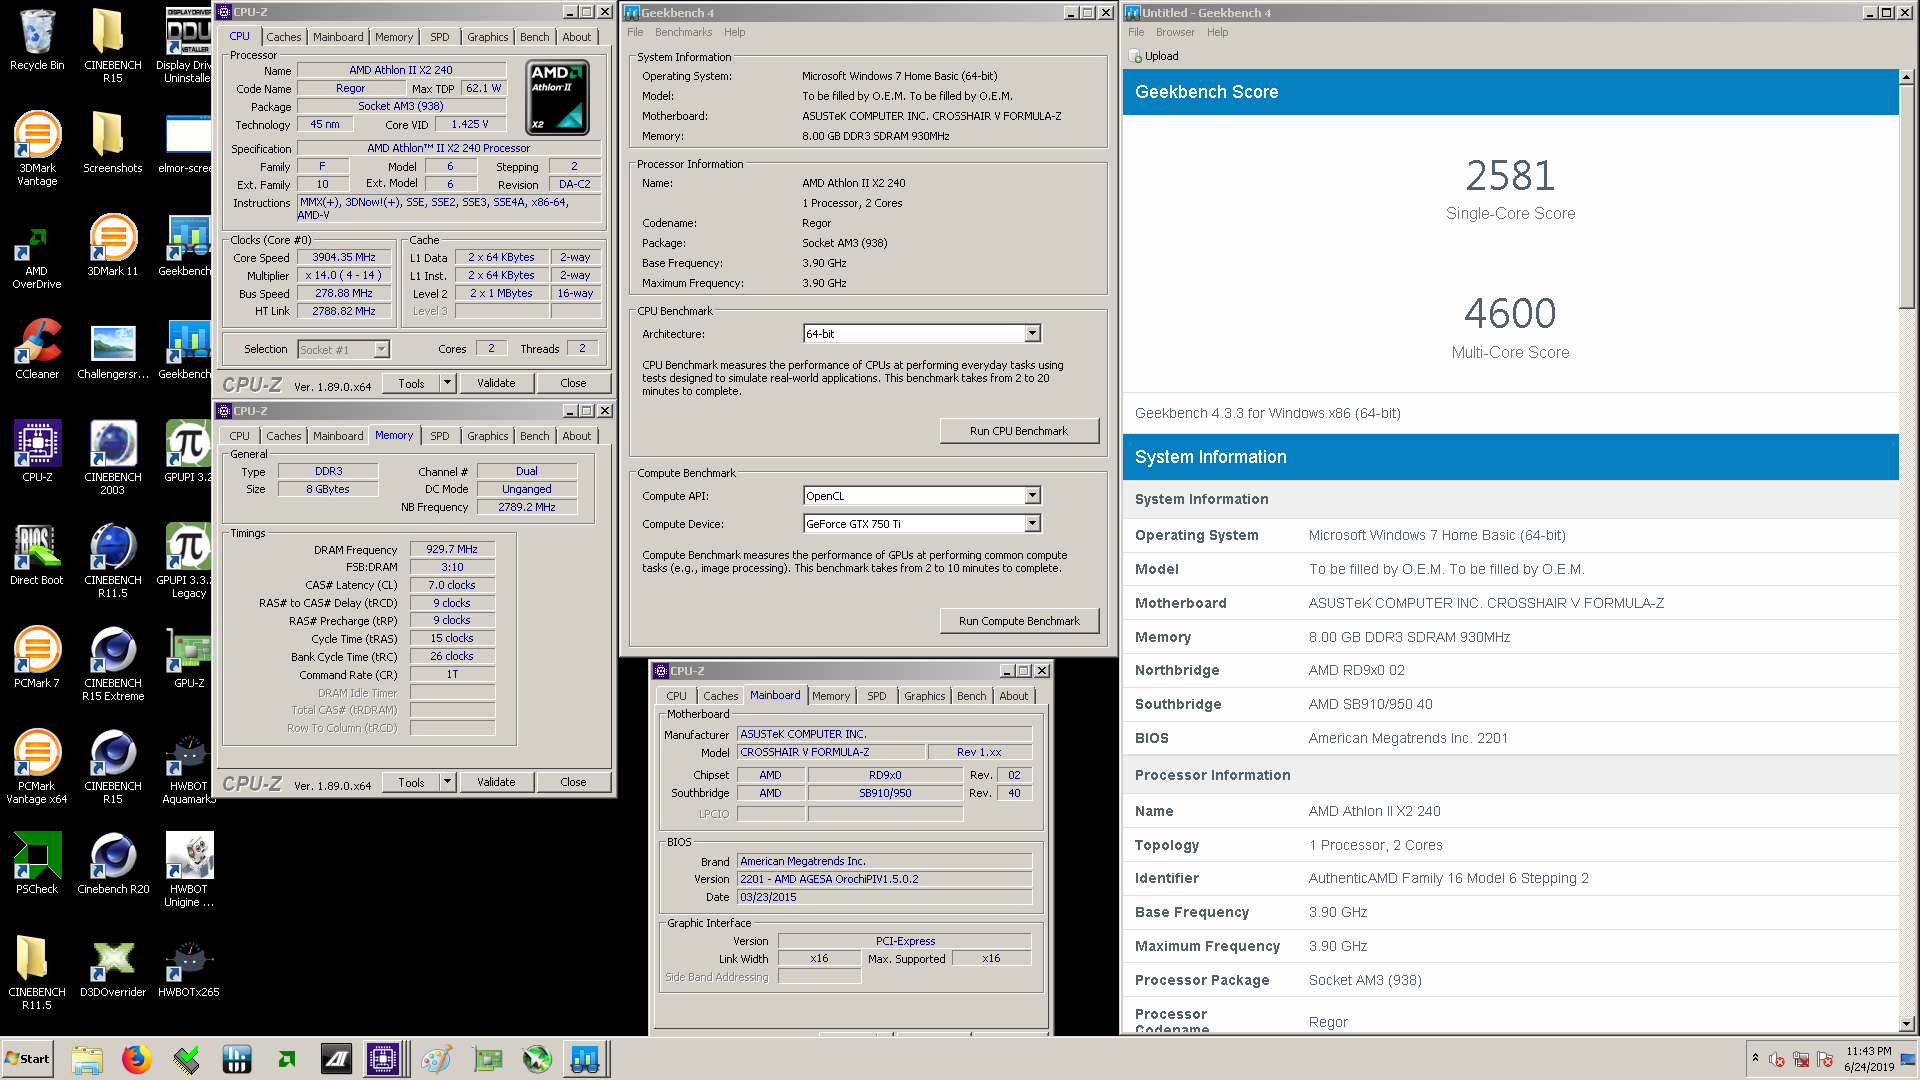Screen dimensions: 1920x1080
Task: Open Graphics tab in CPU-Z Mainboard window
Action: tap(924, 696)
